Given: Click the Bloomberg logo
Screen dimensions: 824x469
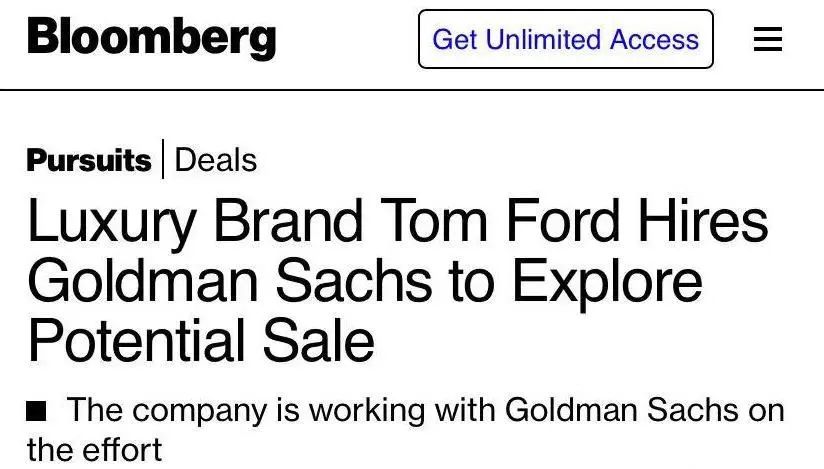Looking at the screenshot, I should tap(151, 38).
